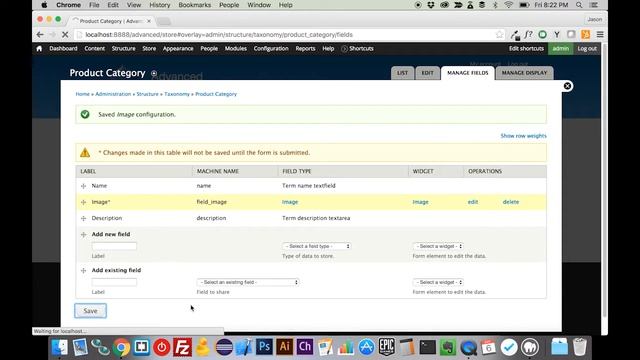Open the Structure admin menu item

coord(124,49)
